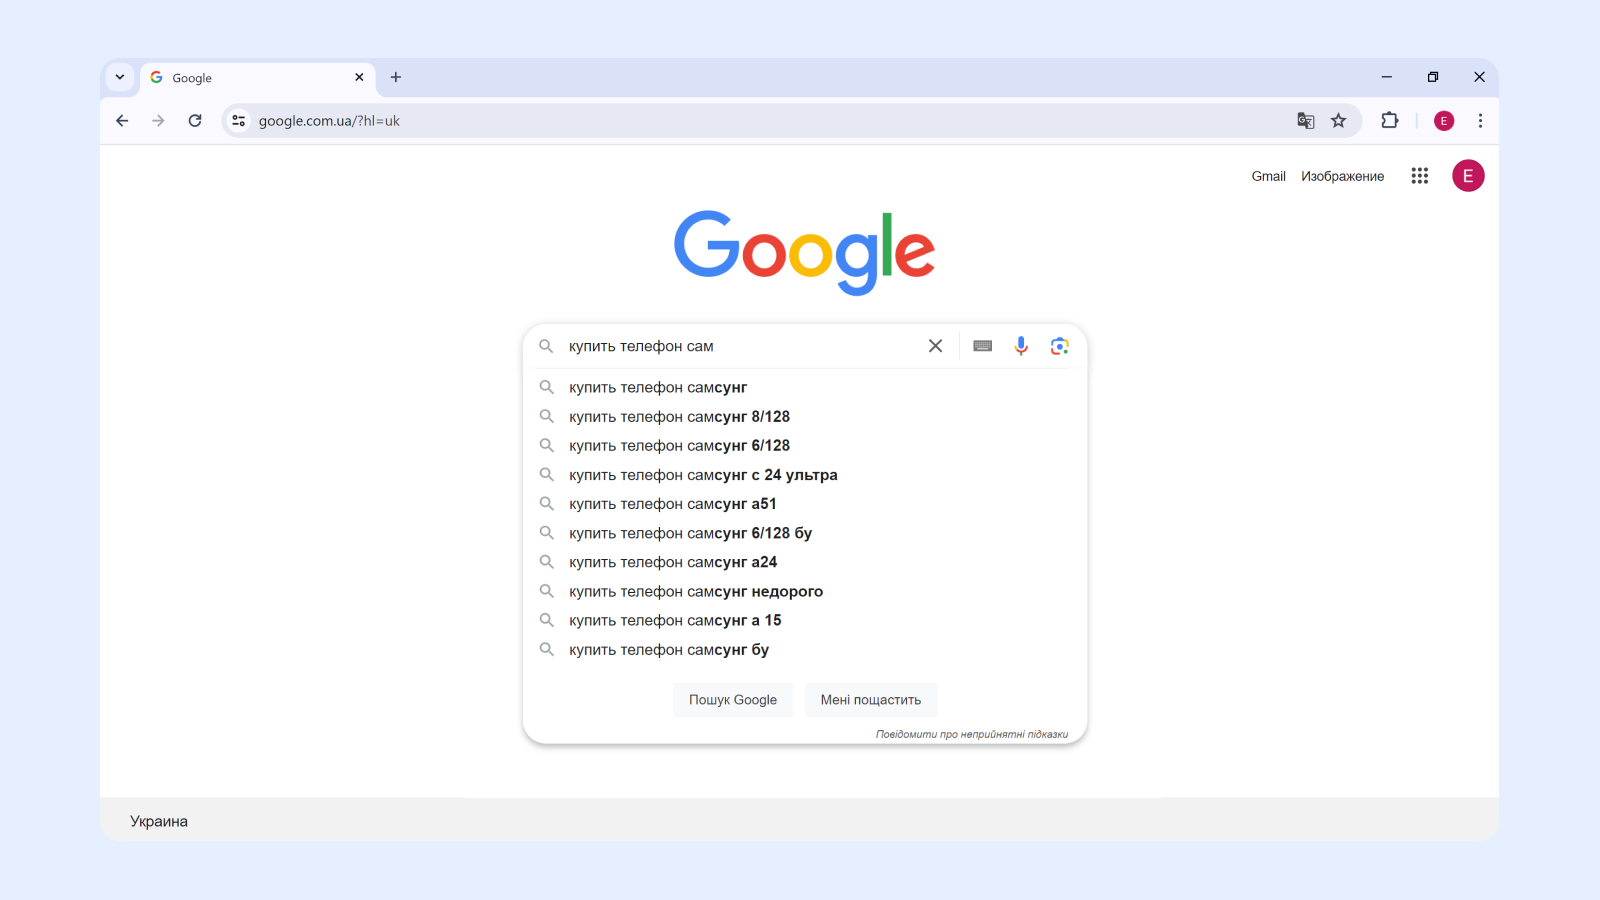Screen dimensions: 1600x900
Task: Bookmark the page via the star icon
Action: [x=1339, y=120]
